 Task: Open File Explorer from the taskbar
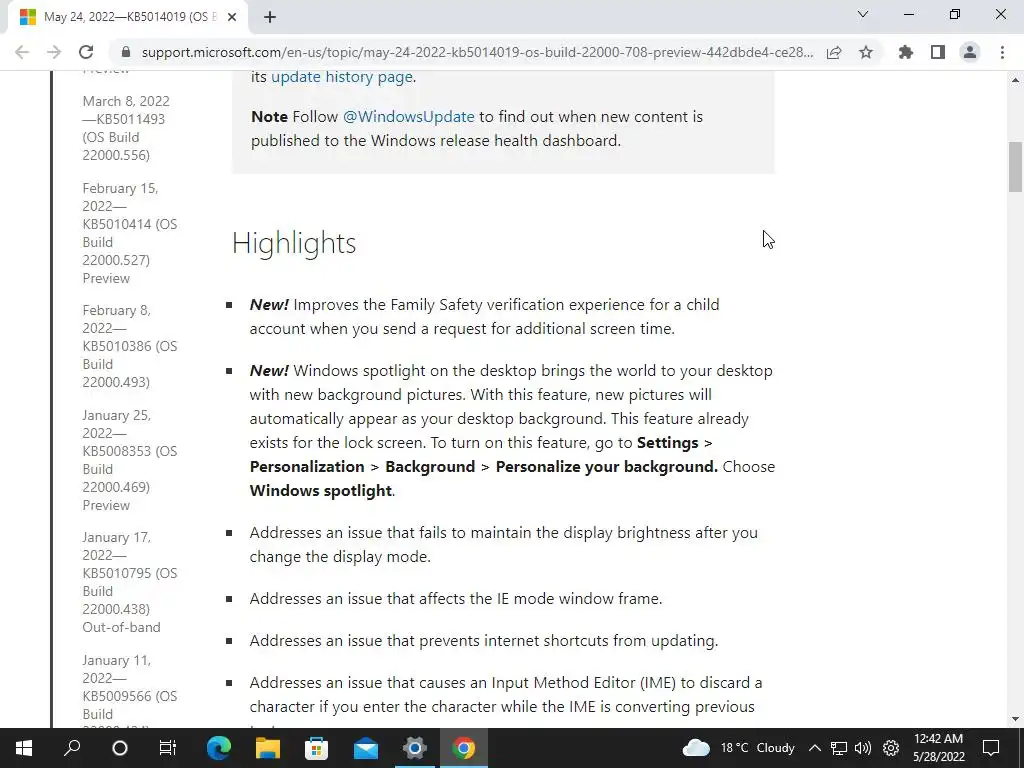tap(268, 748)
